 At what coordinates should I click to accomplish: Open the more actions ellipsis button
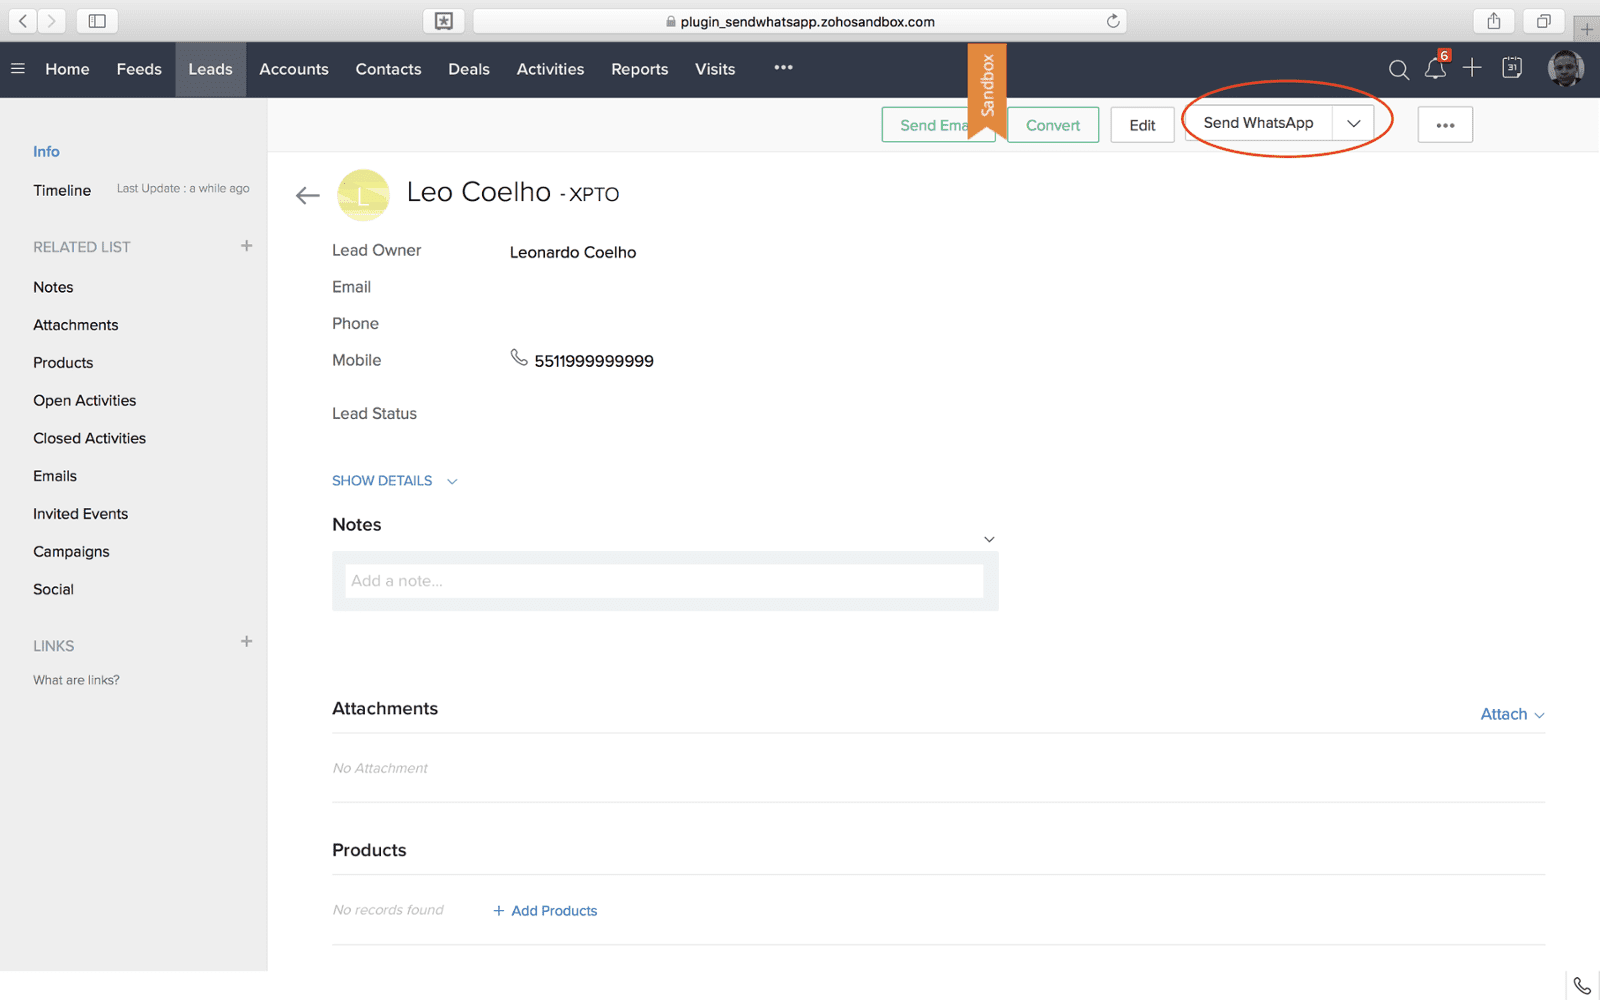(1445, 125)
